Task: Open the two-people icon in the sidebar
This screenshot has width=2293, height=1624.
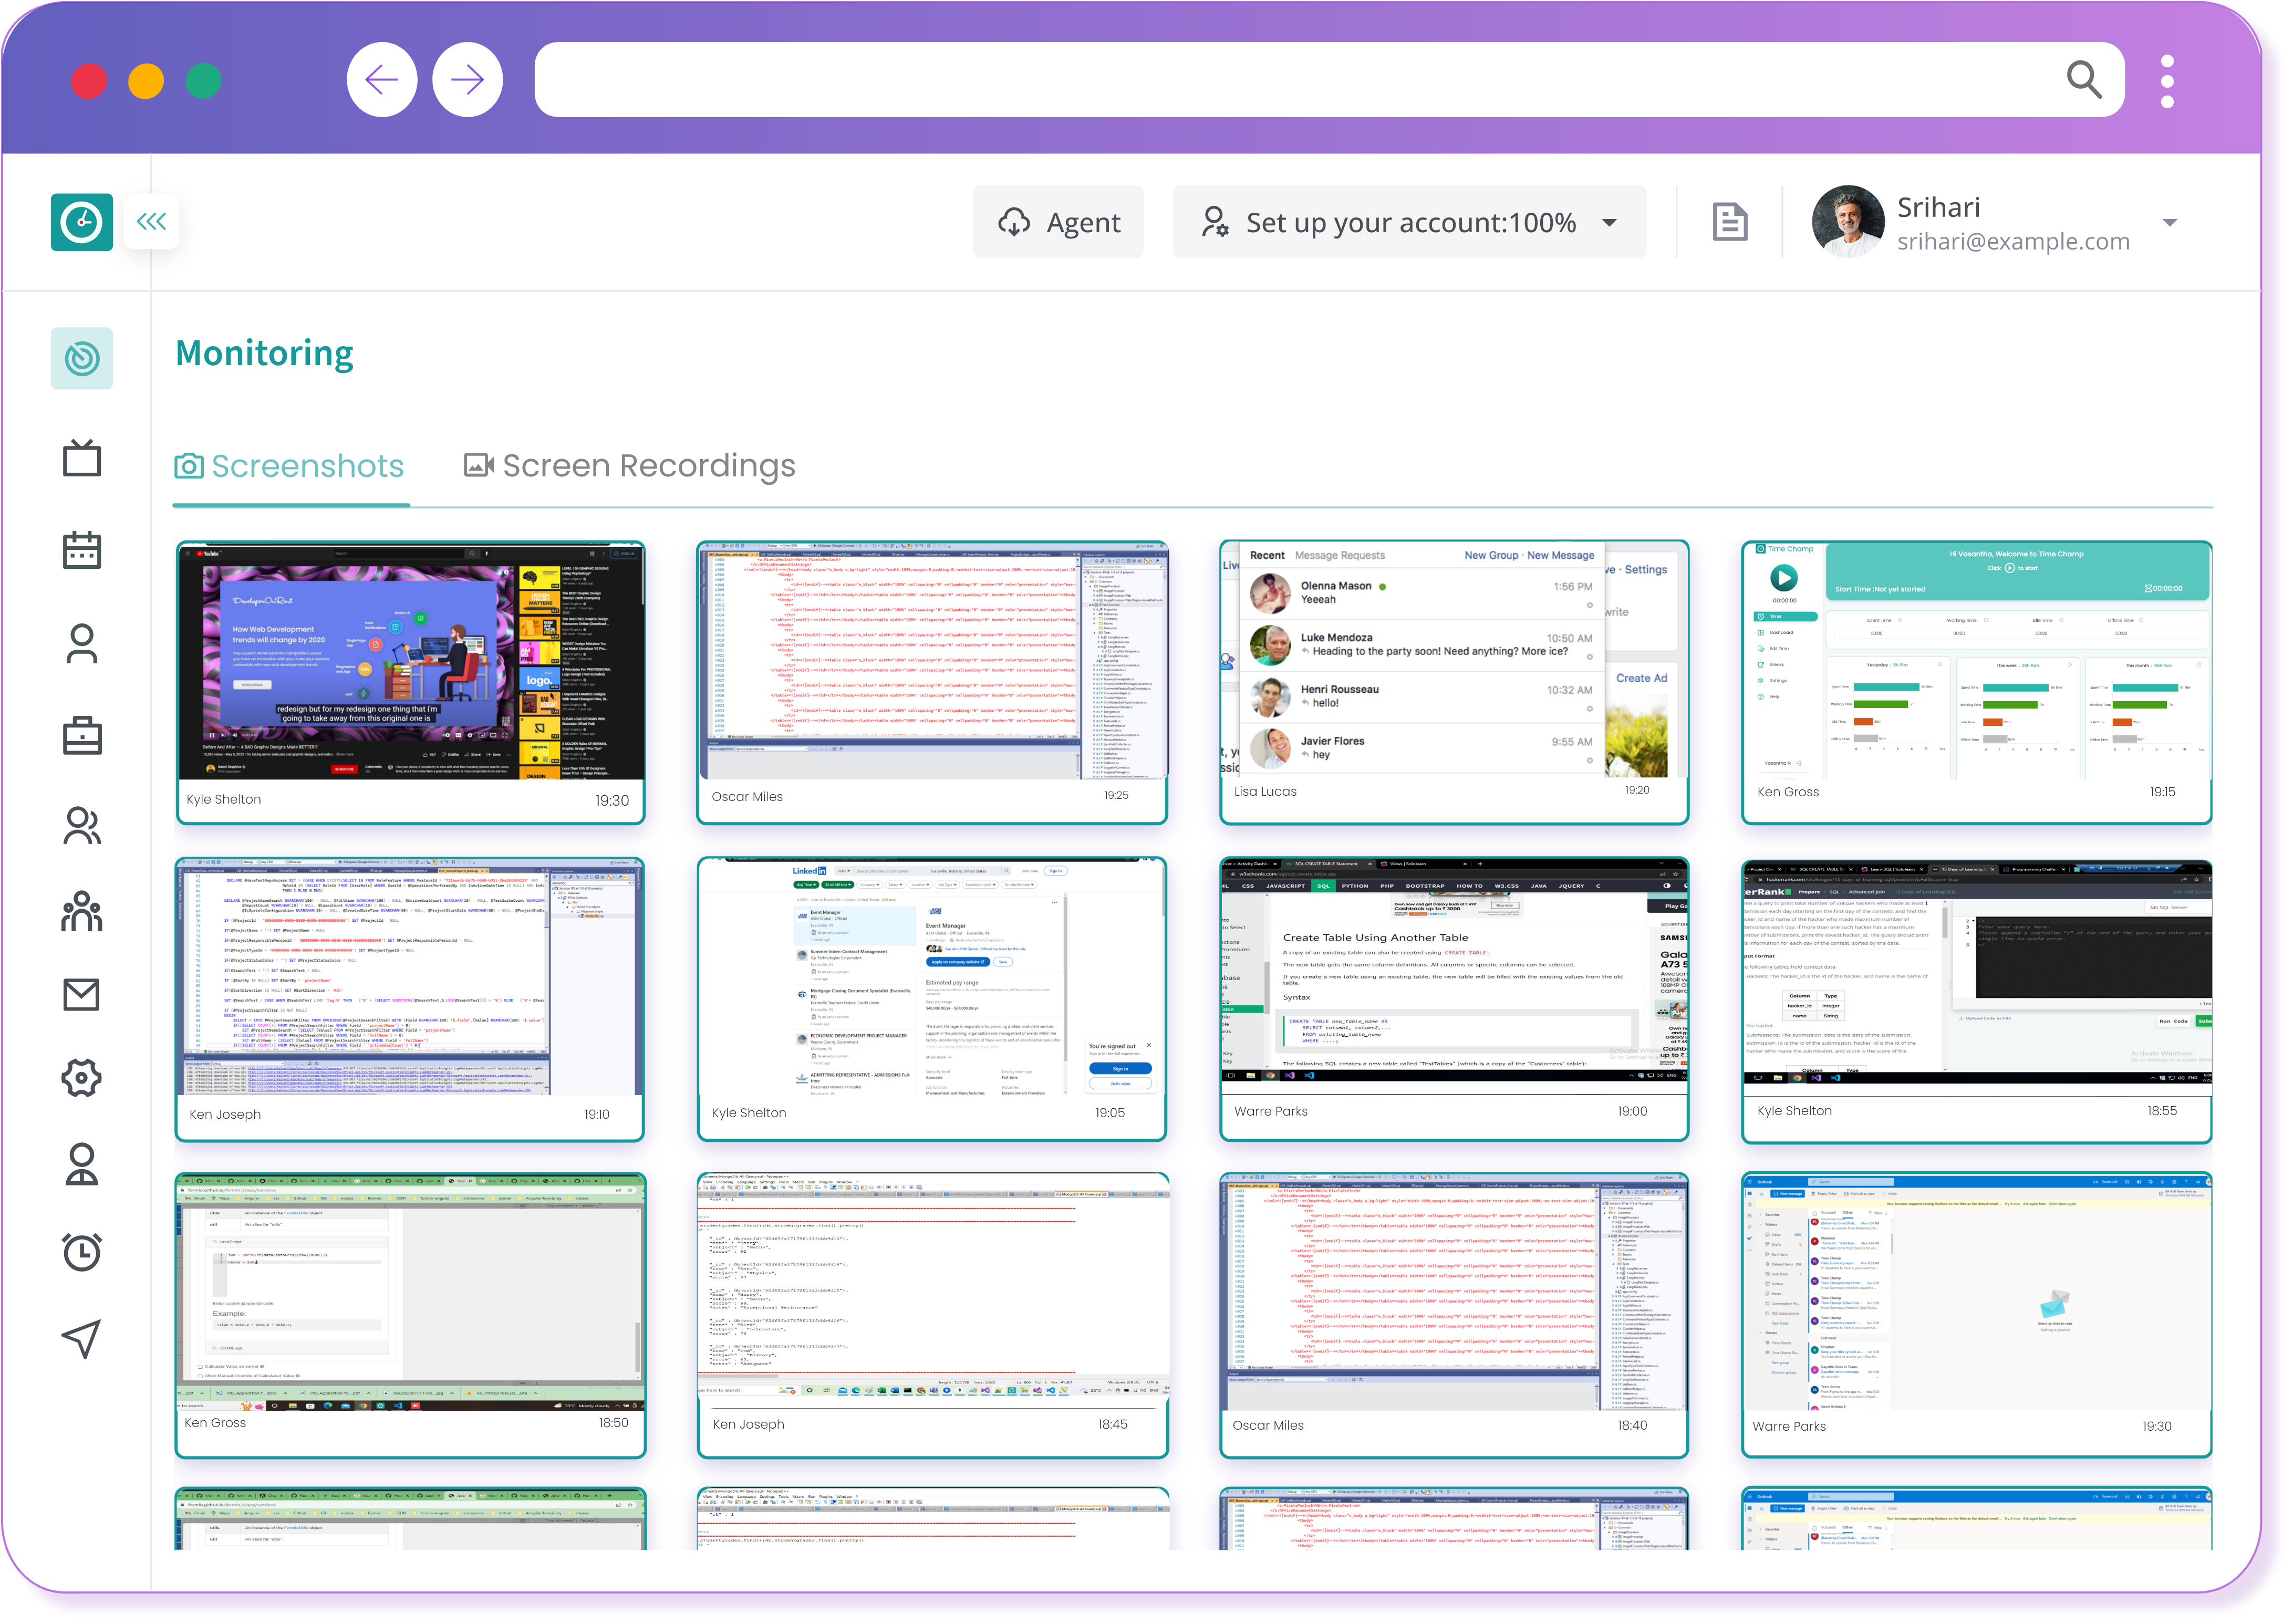Action: [82, 826]
